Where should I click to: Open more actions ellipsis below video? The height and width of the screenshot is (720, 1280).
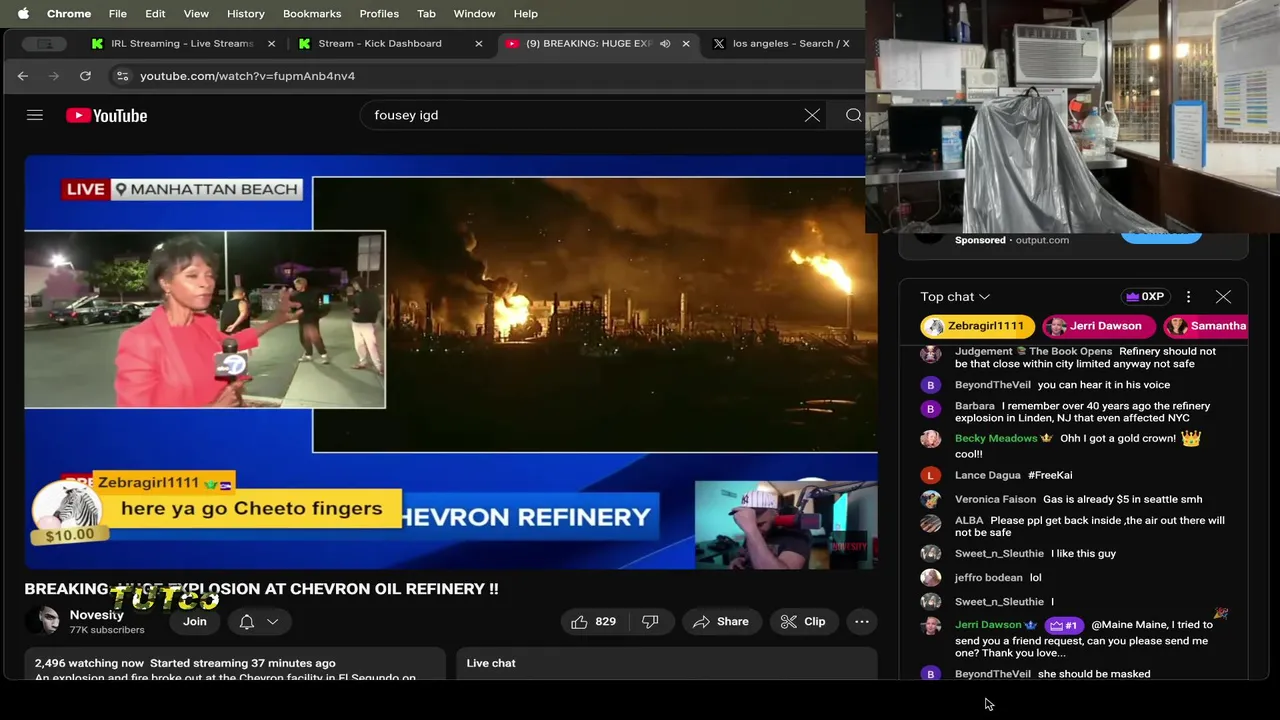tap(861, 622)
